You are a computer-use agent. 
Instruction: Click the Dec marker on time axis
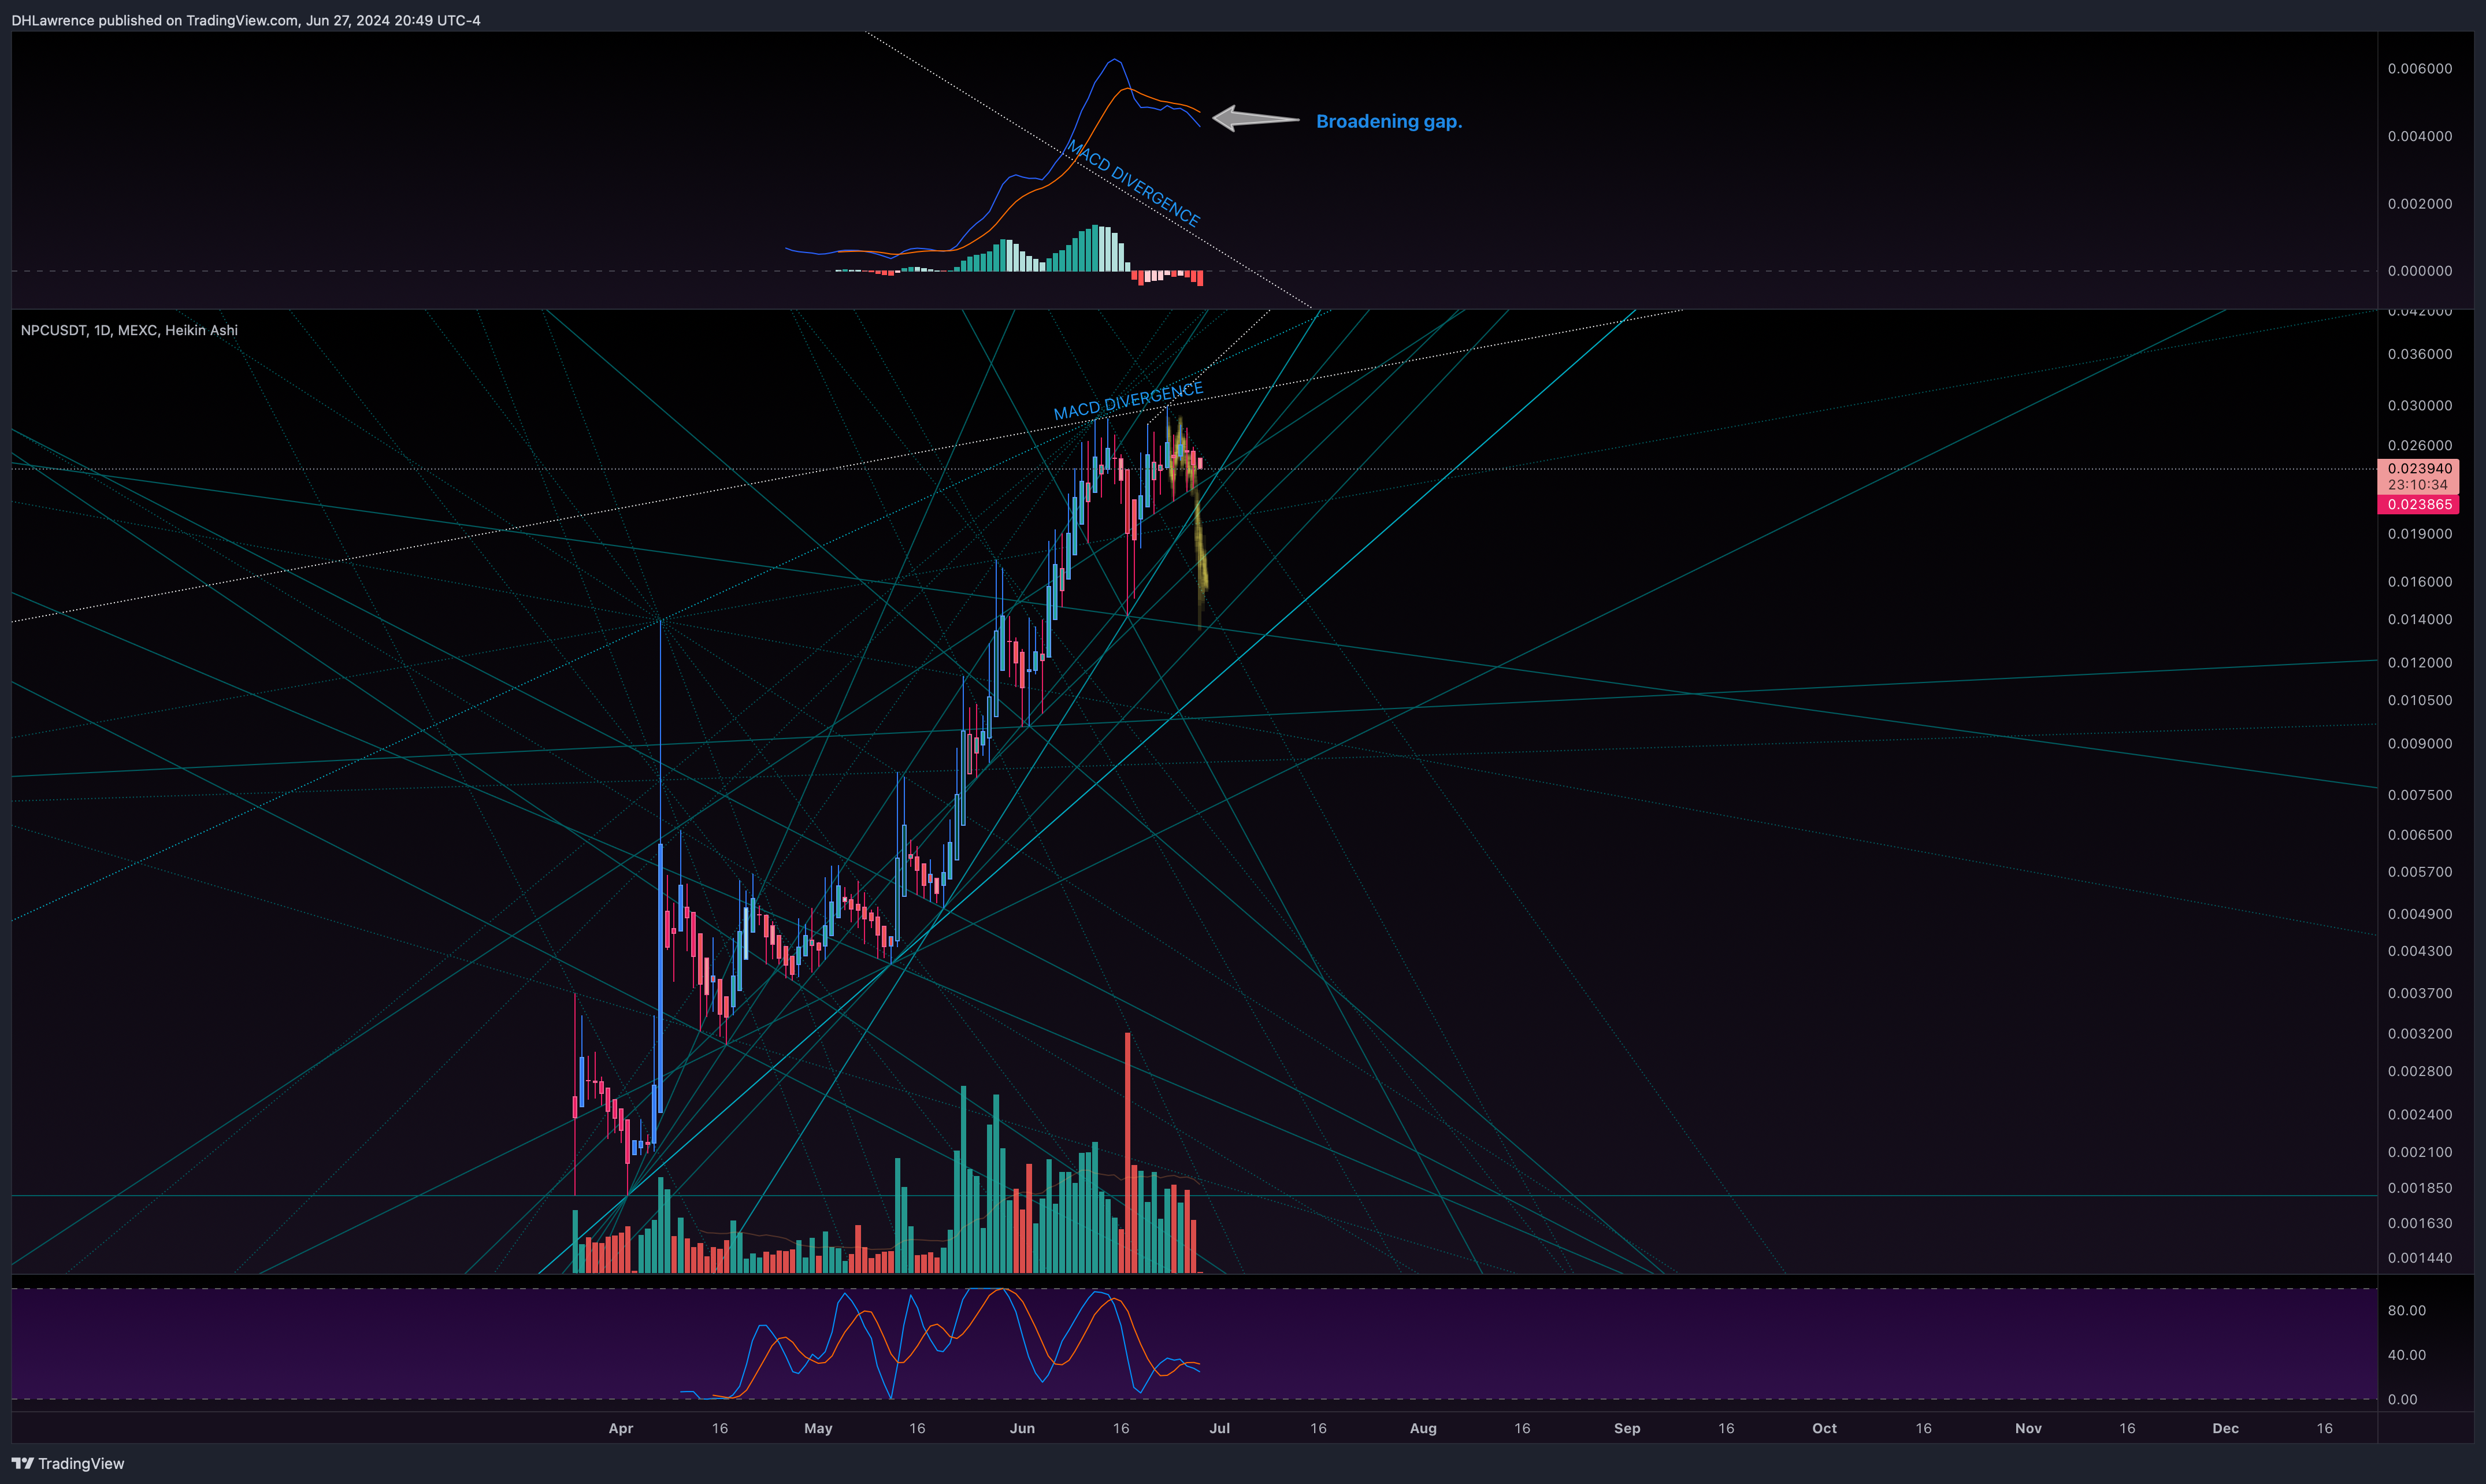point(2225,1428)
